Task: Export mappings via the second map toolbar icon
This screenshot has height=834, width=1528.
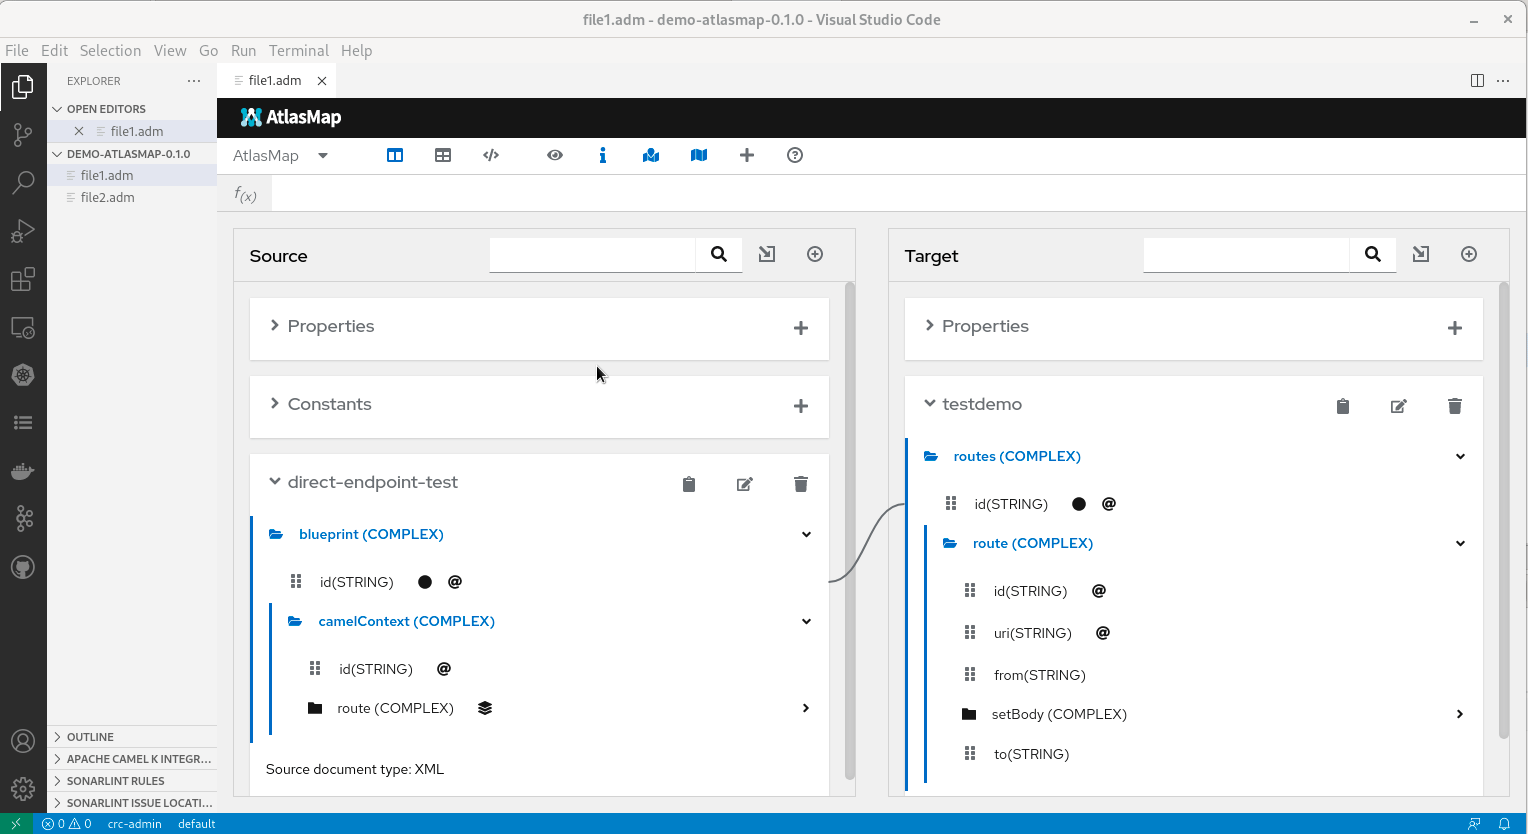Action: [x=699, y=155]
